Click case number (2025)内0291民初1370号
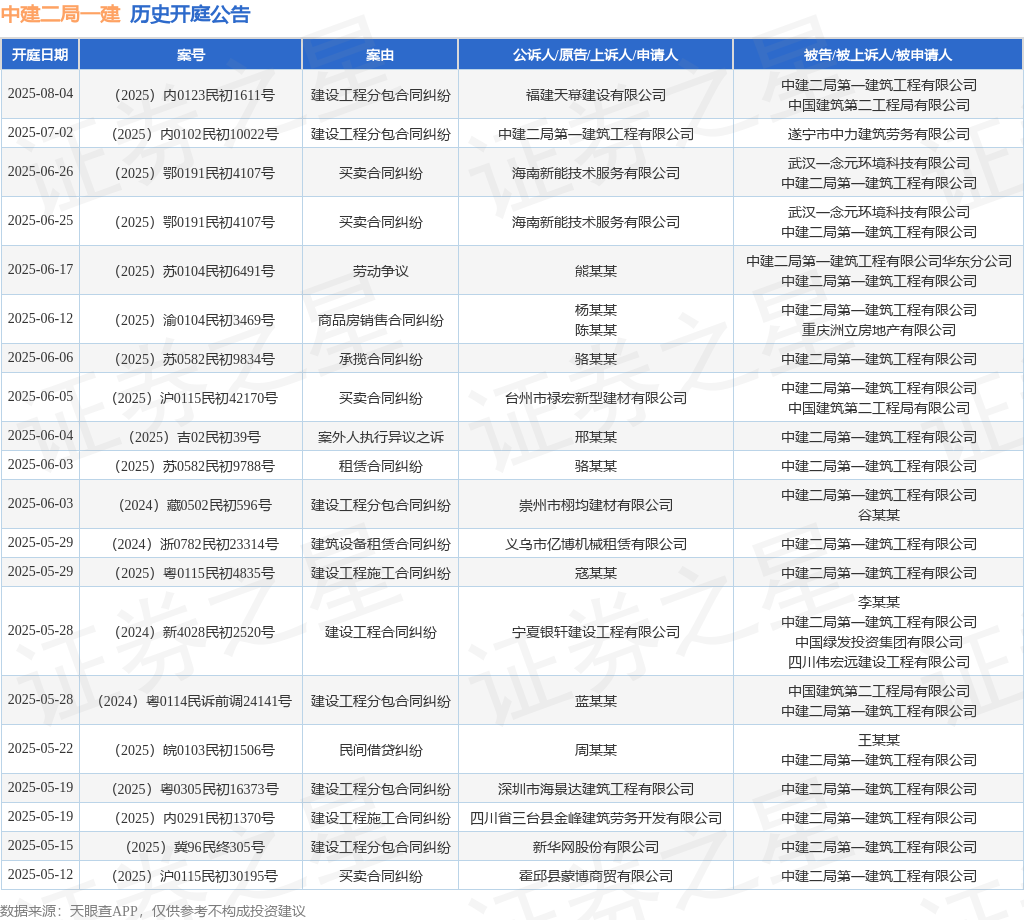The image size is (1024, 920). [195, 818]
